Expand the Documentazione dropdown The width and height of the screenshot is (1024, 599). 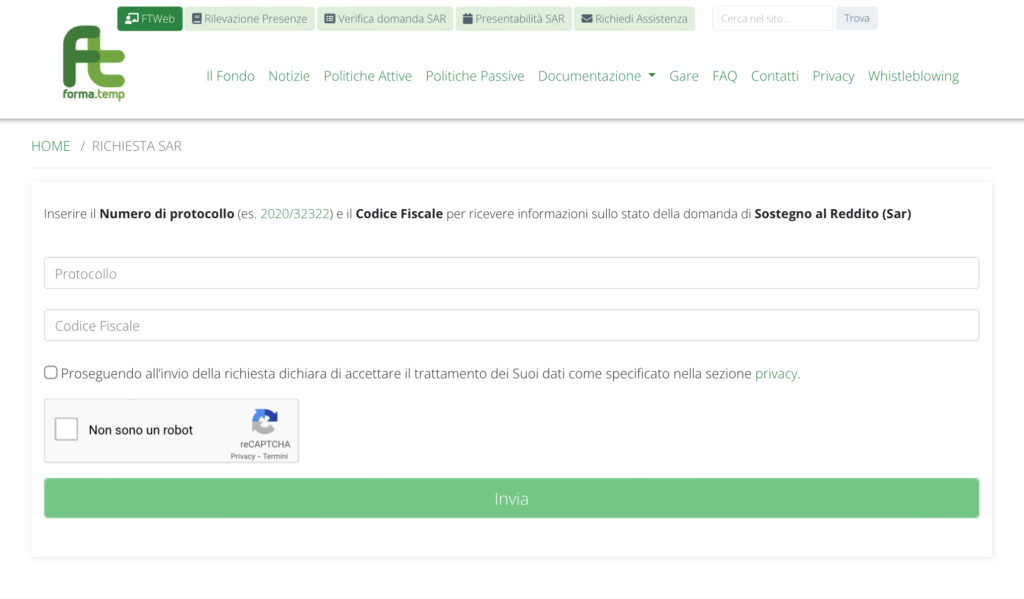596,76
